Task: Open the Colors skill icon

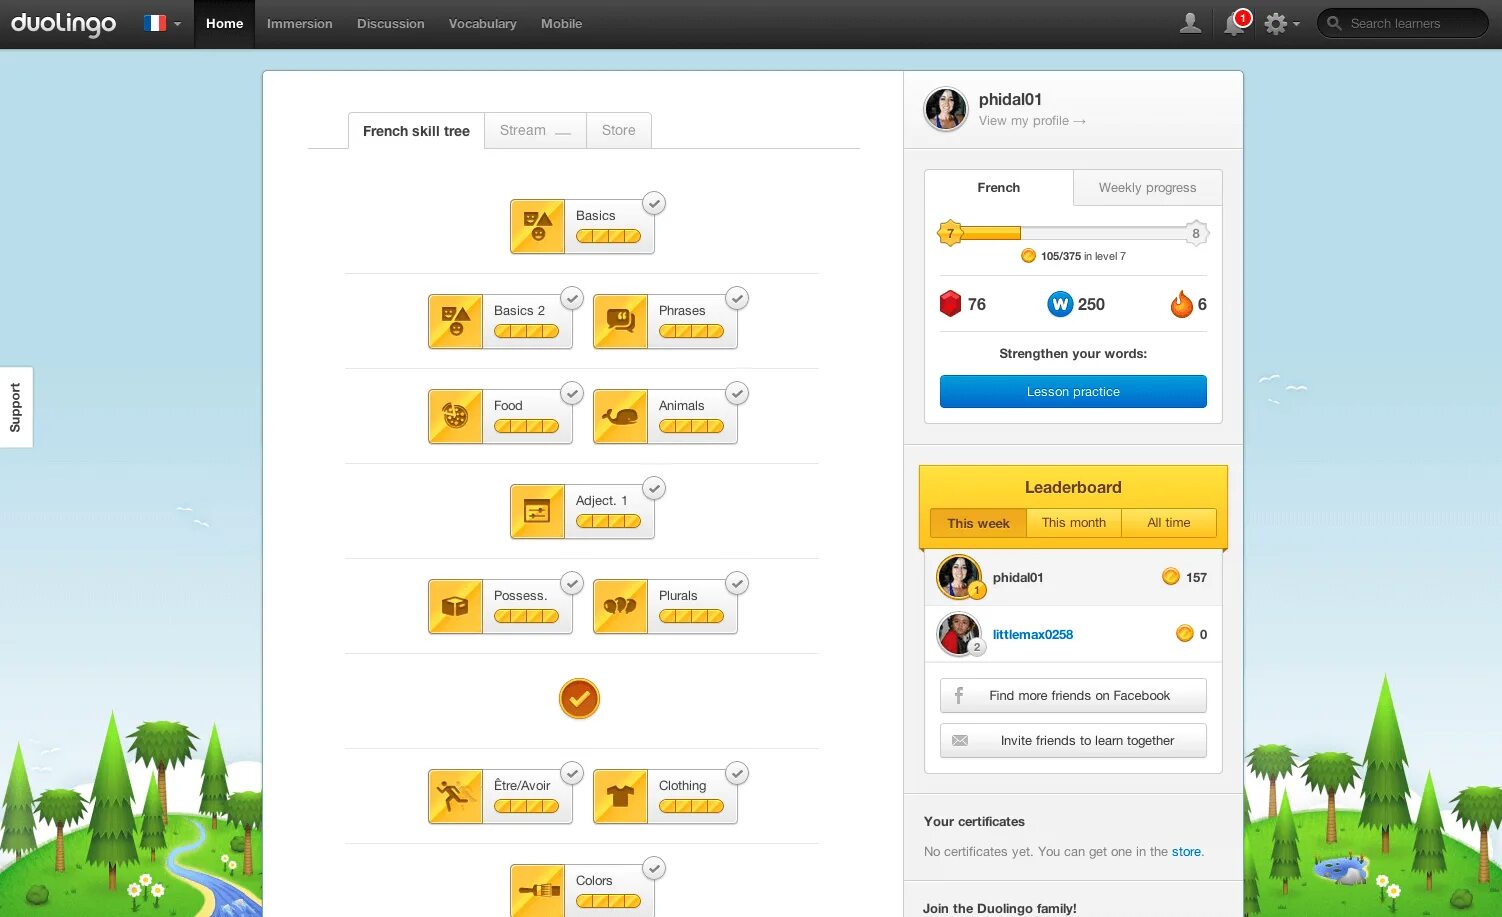Action: click(x=538, y=890)
